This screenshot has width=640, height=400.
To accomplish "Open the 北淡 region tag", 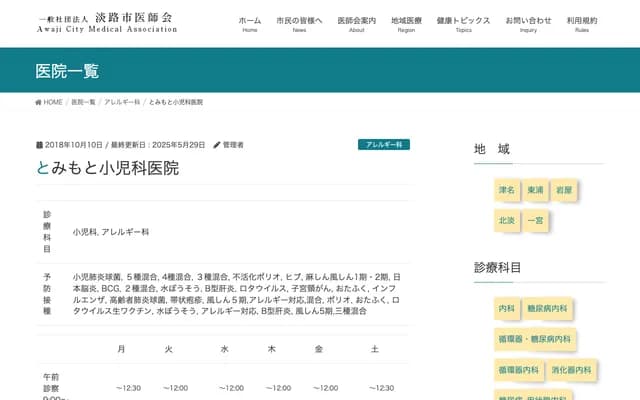I will pos(507,219).
